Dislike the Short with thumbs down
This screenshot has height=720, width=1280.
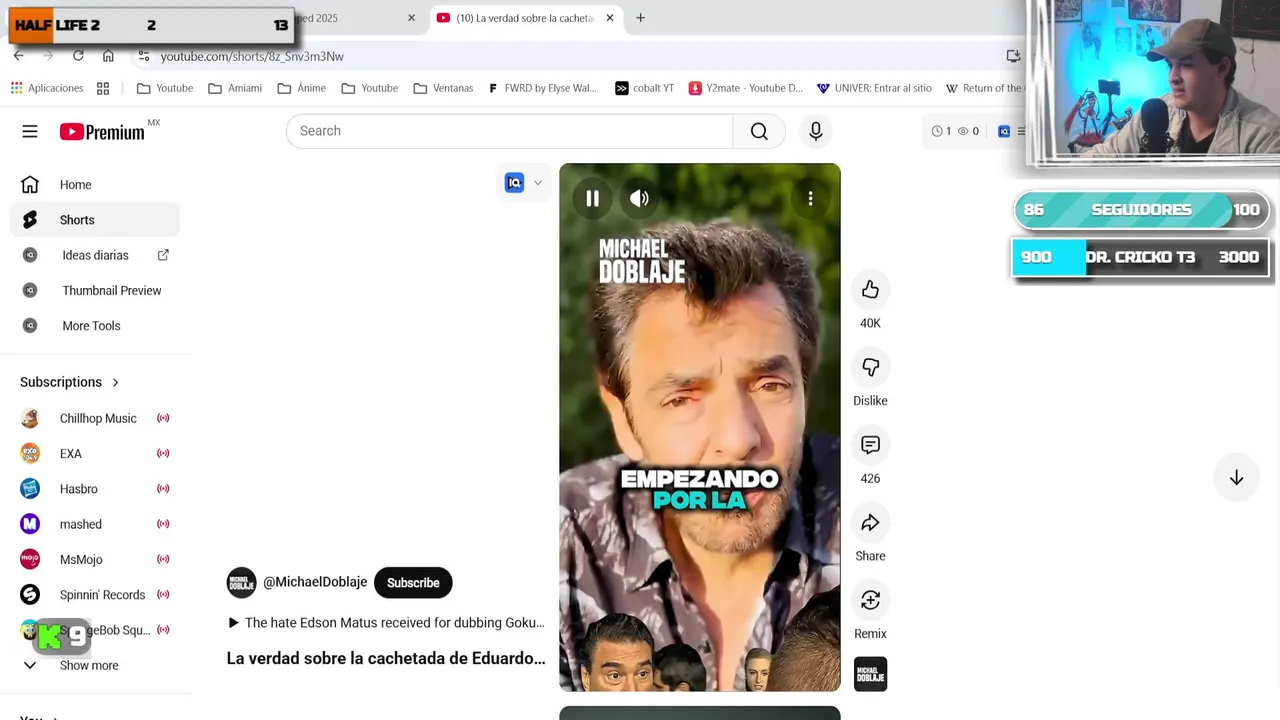click(x=870, y=367)
